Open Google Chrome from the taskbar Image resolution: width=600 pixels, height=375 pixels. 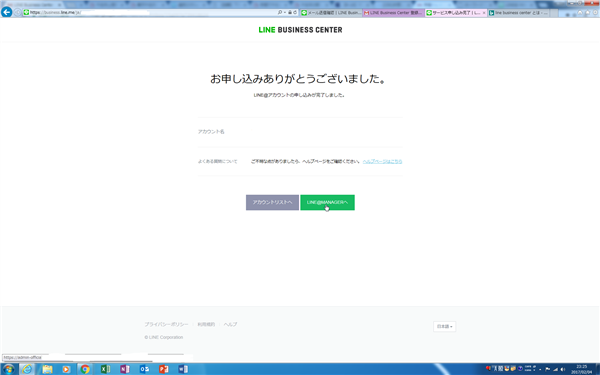[85, 369]
